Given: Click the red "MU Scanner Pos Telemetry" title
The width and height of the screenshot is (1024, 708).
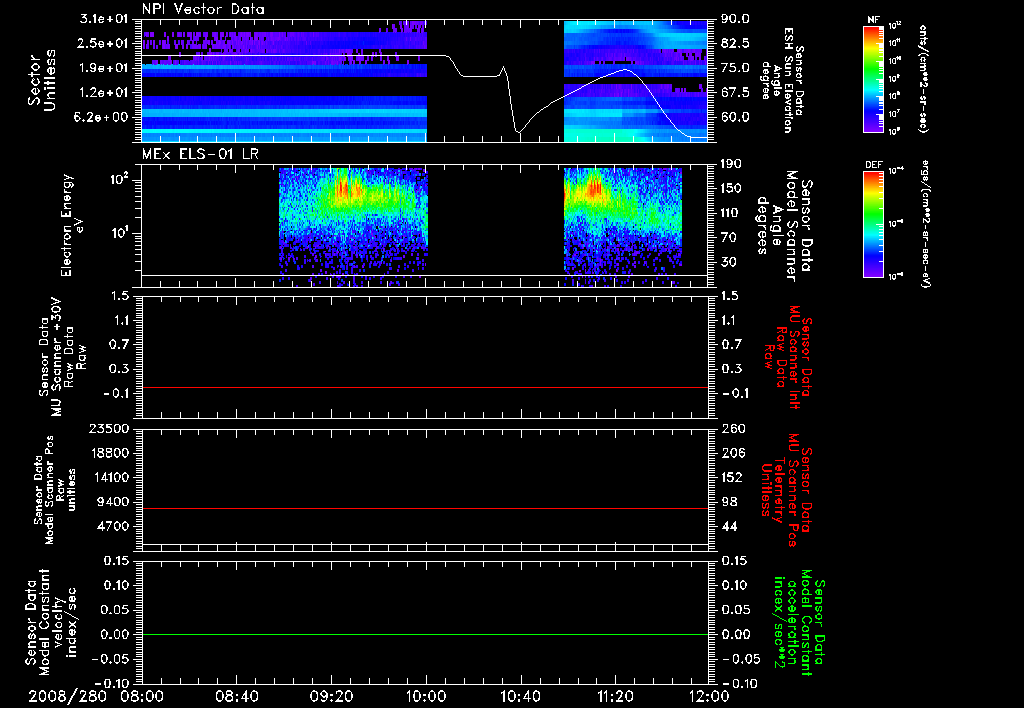Looking at the screenshot, I should 786,489.
